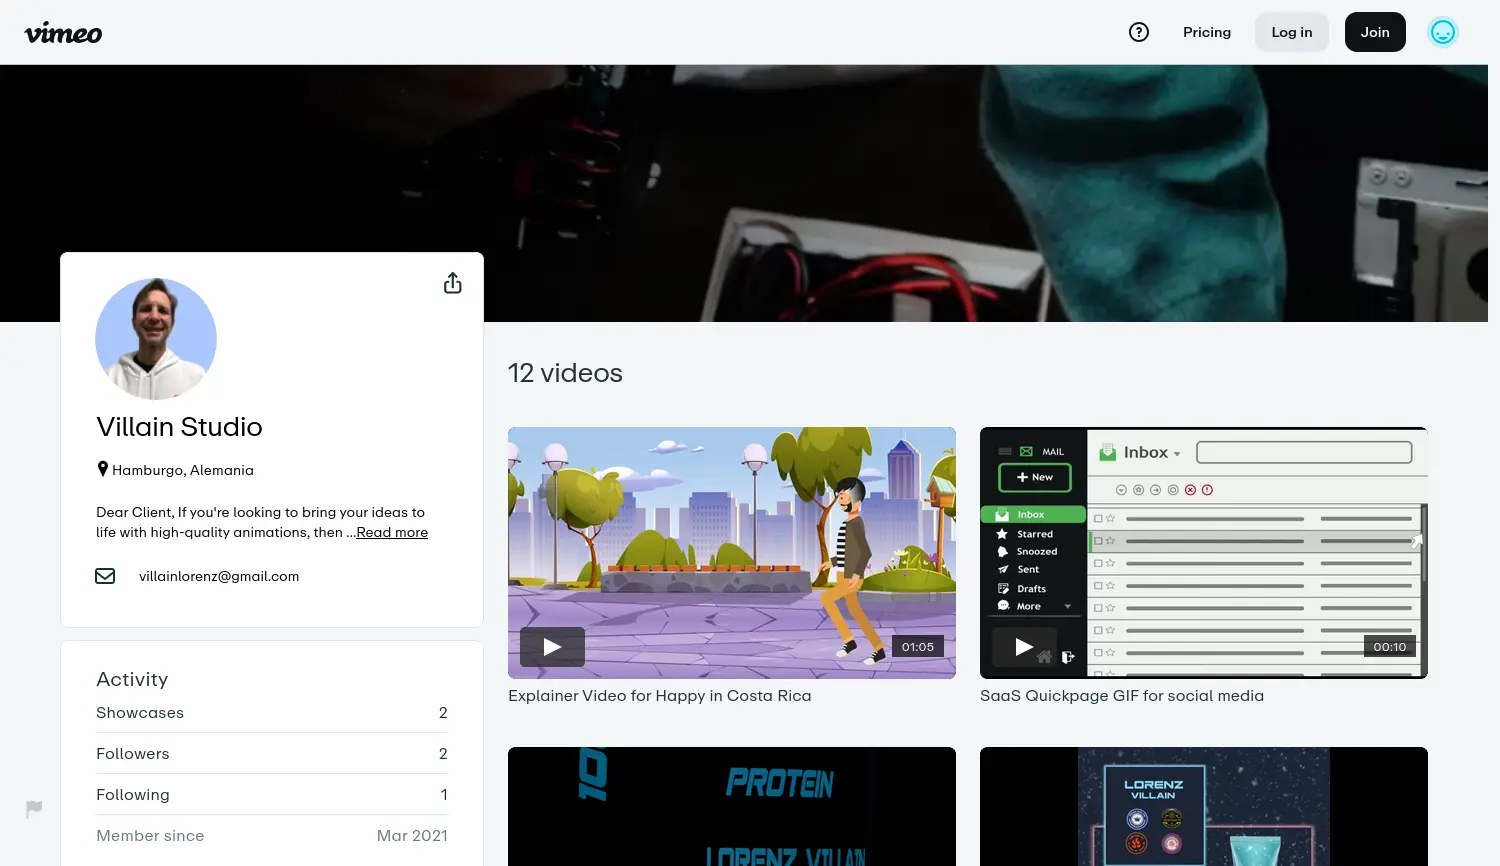This screenshot has height=866, width=1500.
Task: Click the envelope icon next to the email
Action: pos(105,576)
